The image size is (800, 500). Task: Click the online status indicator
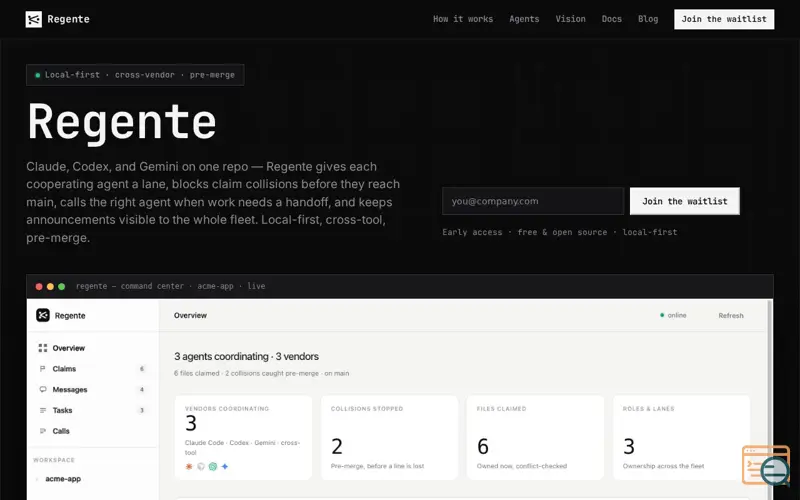673,315
